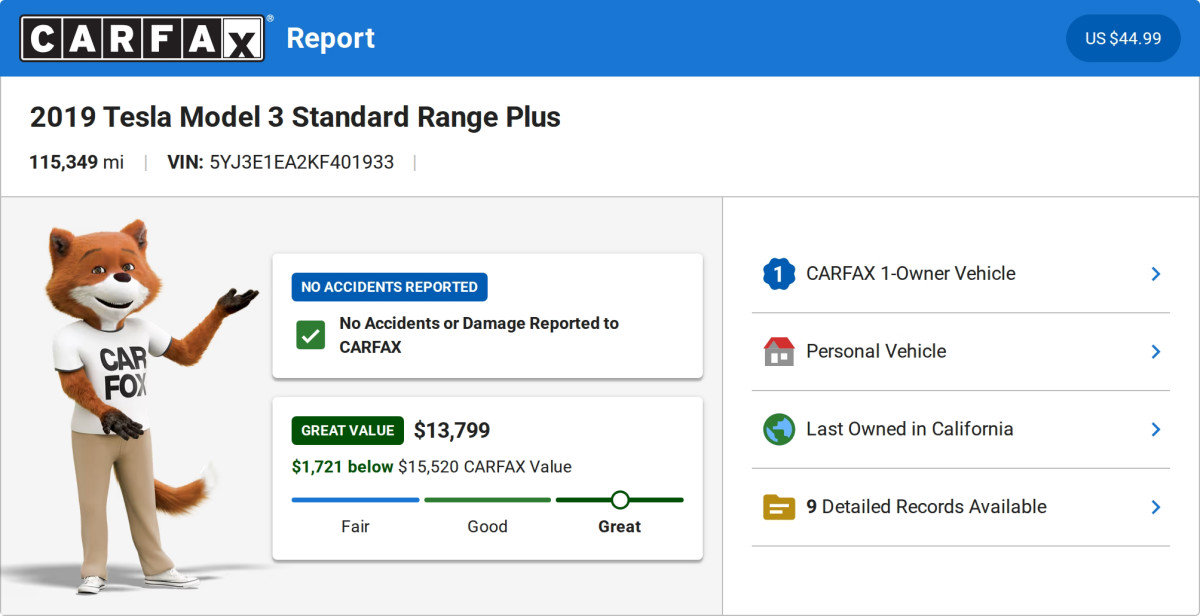1200x616 pixels.
Task: Select the vehicle title heading
Action: (x=295, y=117)
